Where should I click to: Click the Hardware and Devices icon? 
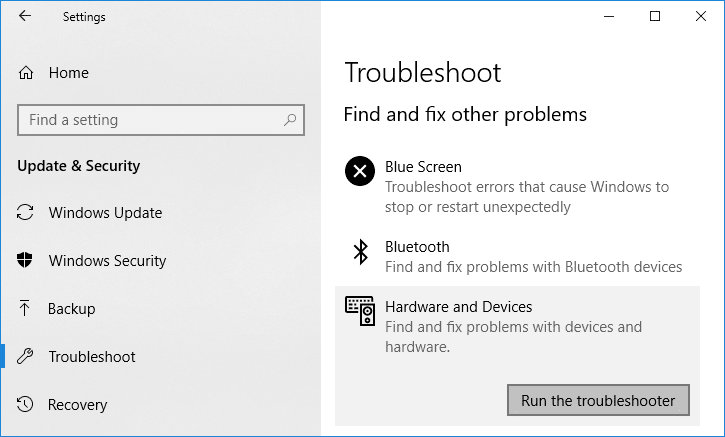pos(360,311)
